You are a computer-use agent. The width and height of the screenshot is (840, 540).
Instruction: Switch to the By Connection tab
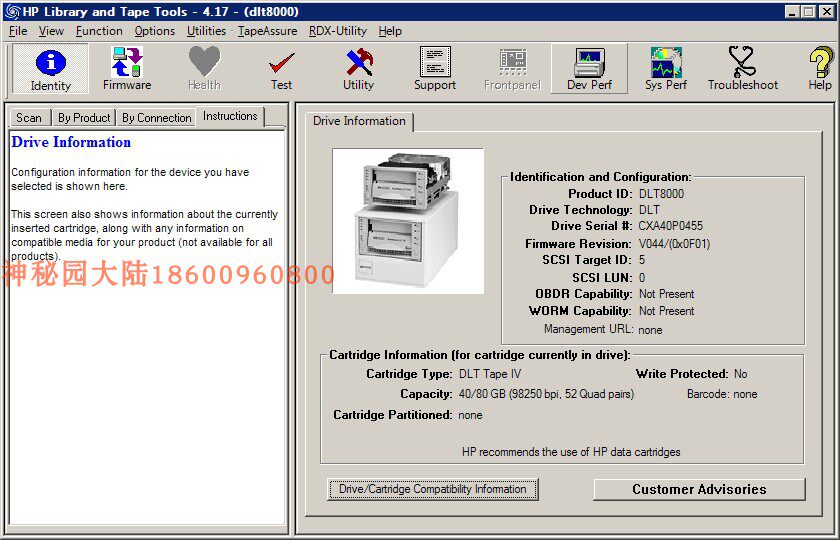[156, 118]
